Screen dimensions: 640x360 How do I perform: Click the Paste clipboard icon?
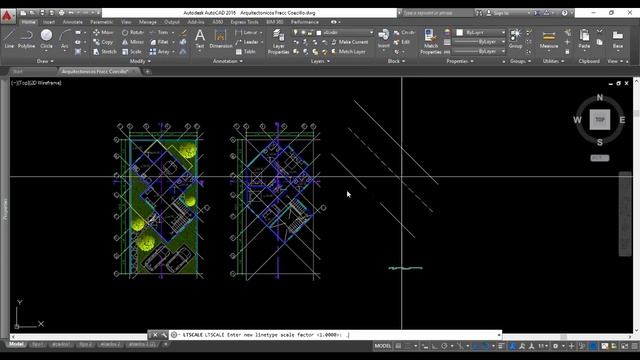pyautogui.click(x=584, y=39)
